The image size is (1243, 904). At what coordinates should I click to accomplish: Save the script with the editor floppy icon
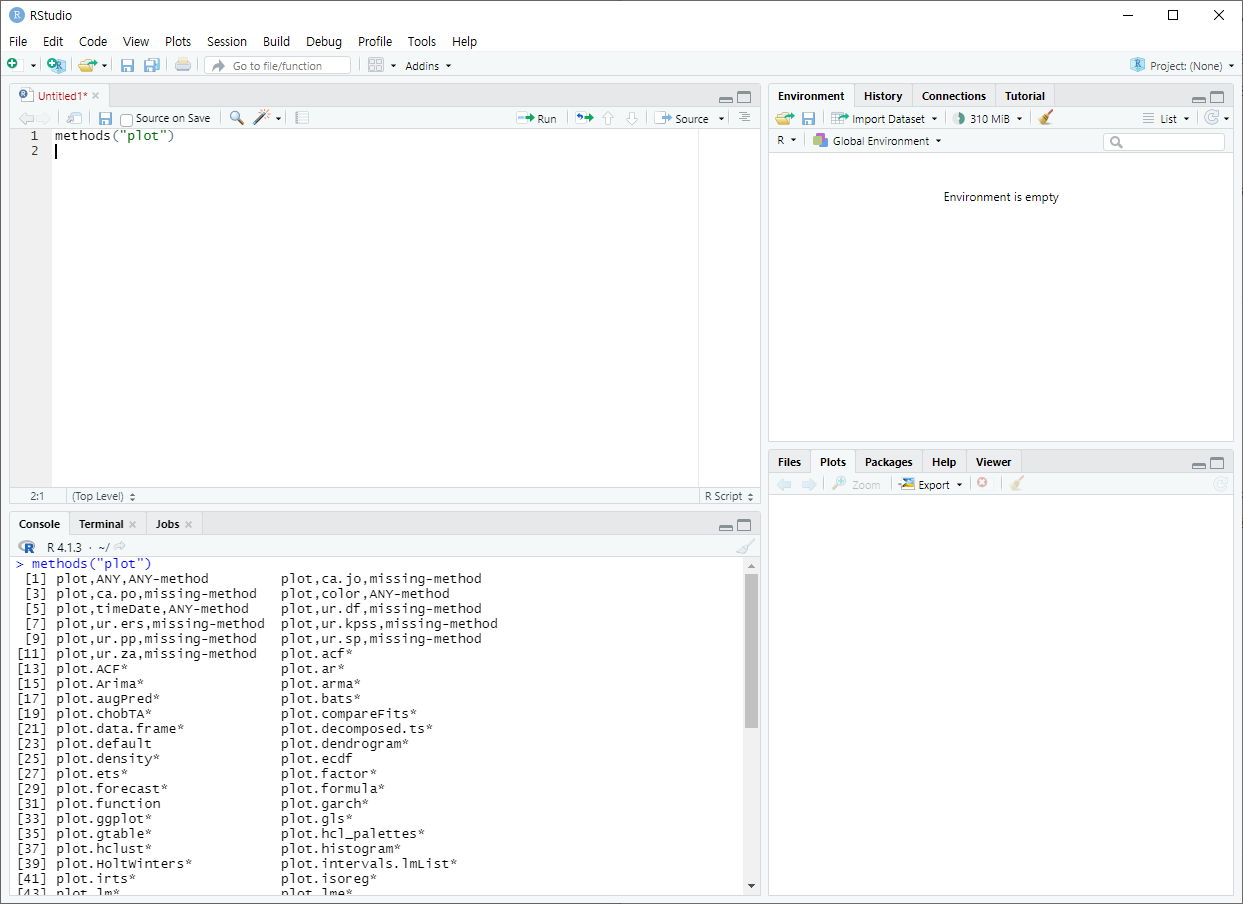[106, 118]
